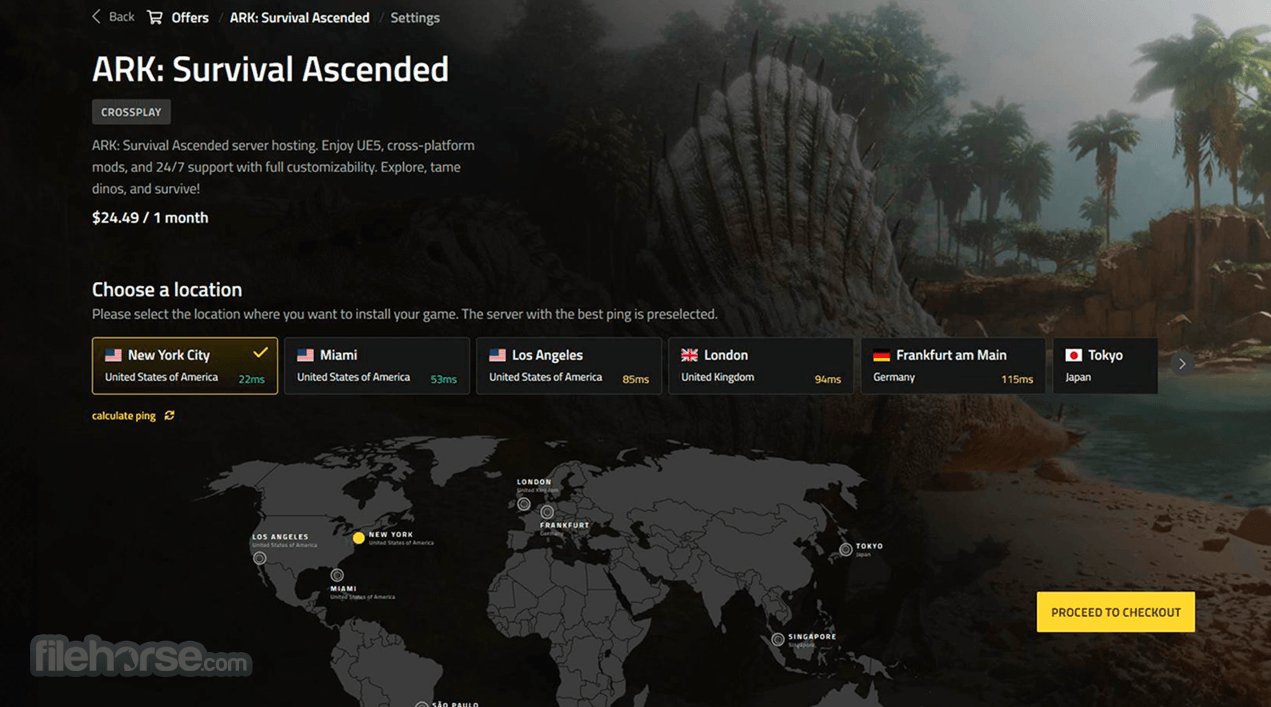
Task: Open Settings breadcrumb
Action: click(x=415, y=17)
